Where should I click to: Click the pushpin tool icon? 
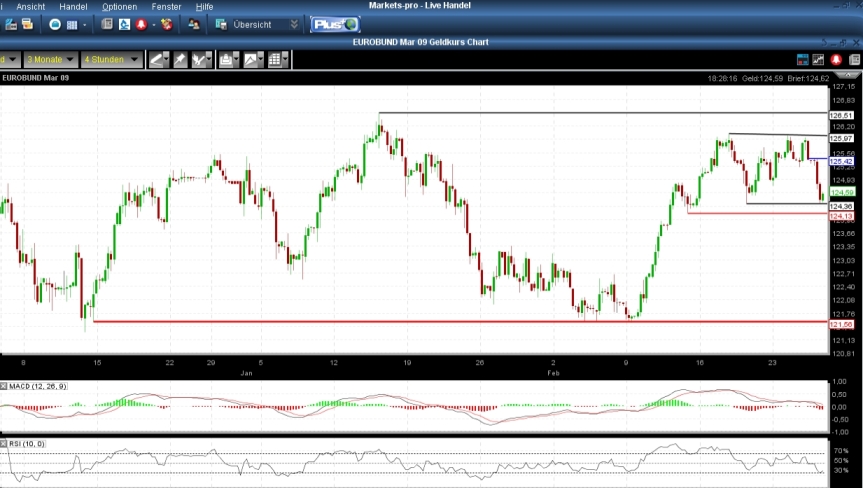pos(180,60)
